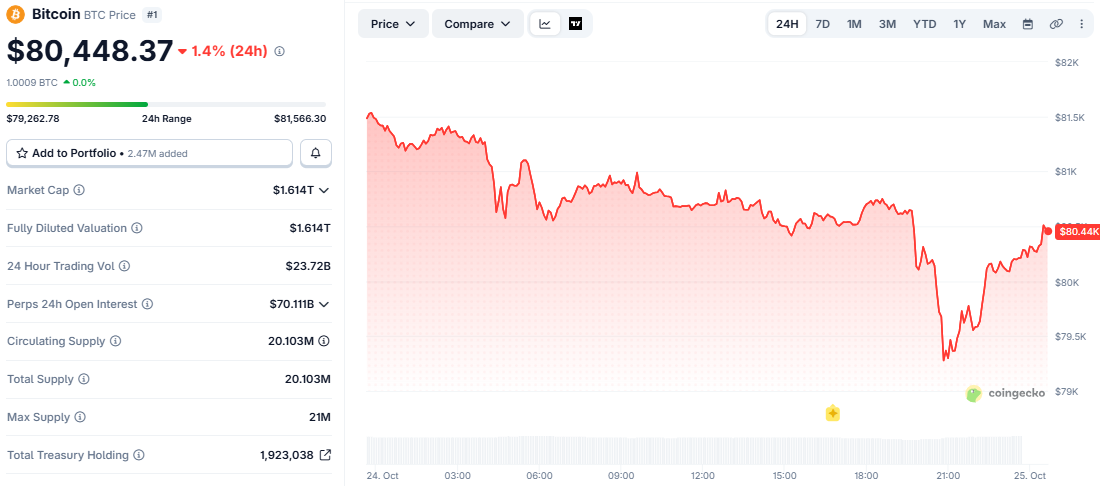
Task: Switch to the line chart view icon
Action: pyautogui.click(x=545, y=24)
